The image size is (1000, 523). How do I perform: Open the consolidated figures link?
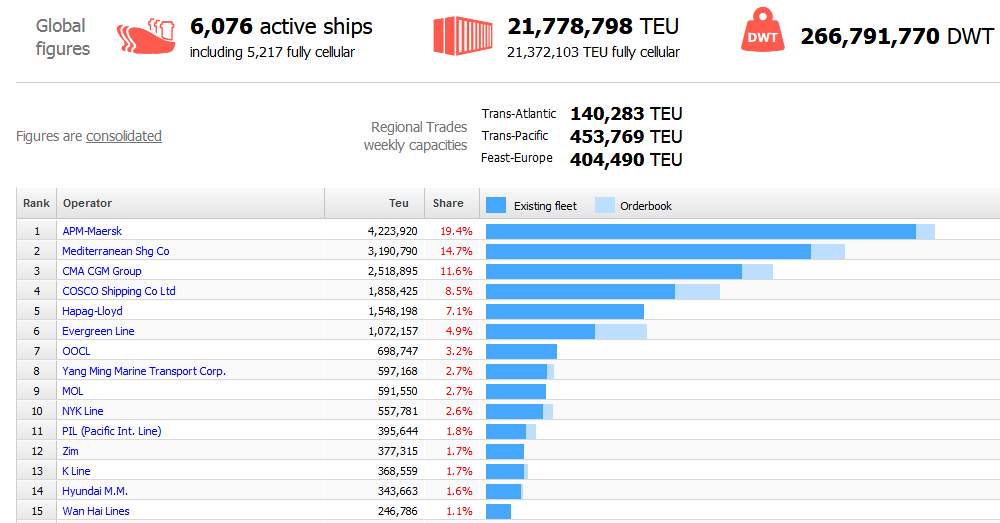124,136
